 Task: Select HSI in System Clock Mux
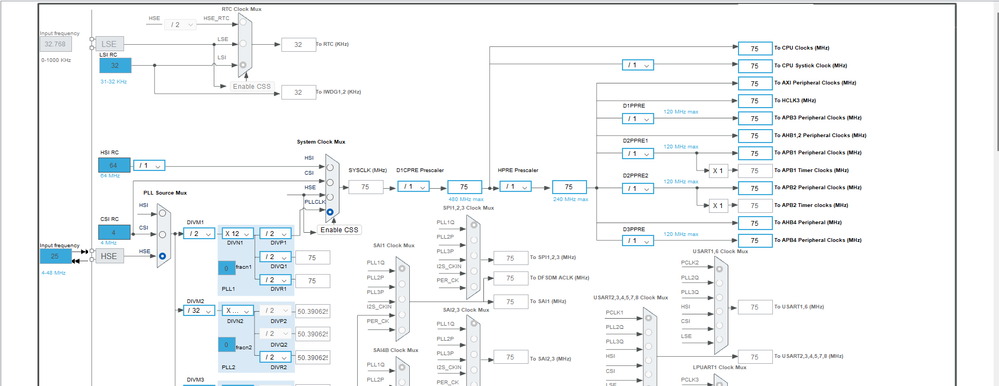pyautogui.click(x=329, y=167)
